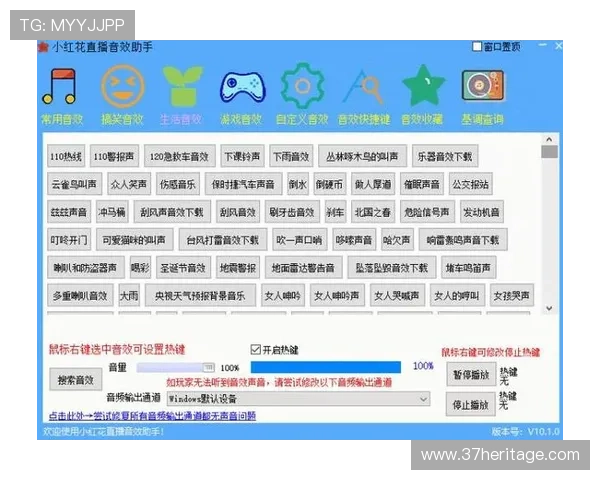Play the 地震警报 sound effect
The width and height of the screenshot is (600, 480).
(x=238, y=268)
